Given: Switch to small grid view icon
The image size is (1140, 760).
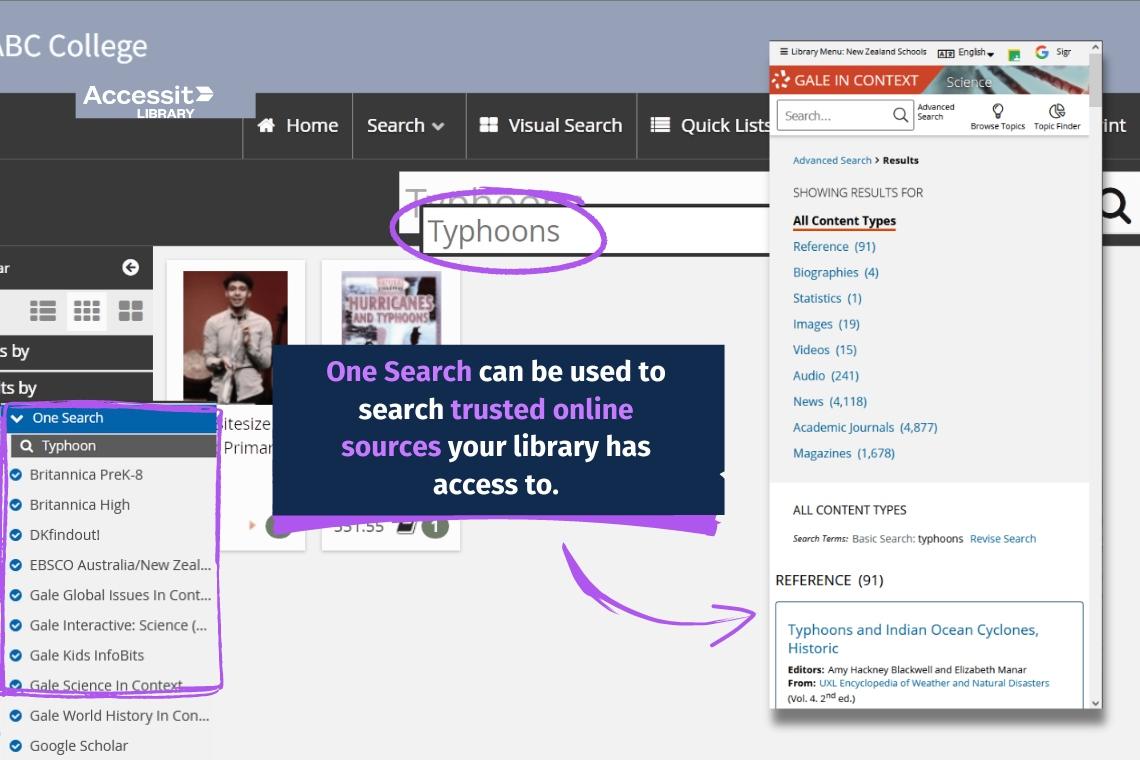Looking at the screenshot, I should click(x=87, y=311).
